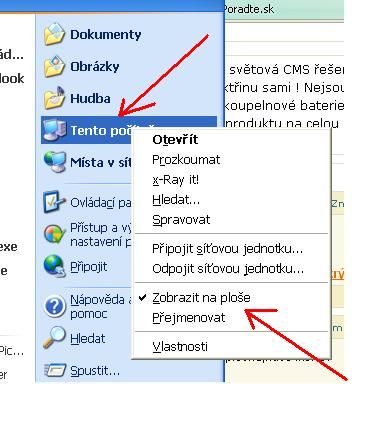This screenshot has width=374, height=422.
Task: Choose Otevřít in the context menu
Action: (x=231, y=140)
